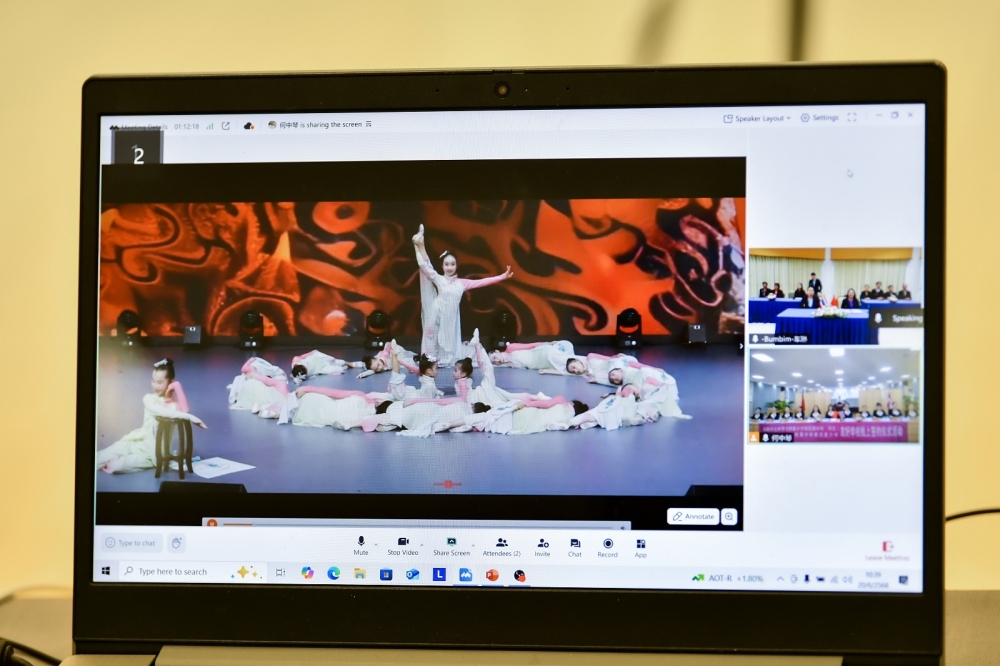Open Microsoft Copilot from the taskbar
This screenshot has width=1000, height=666.
coord(307,573)
